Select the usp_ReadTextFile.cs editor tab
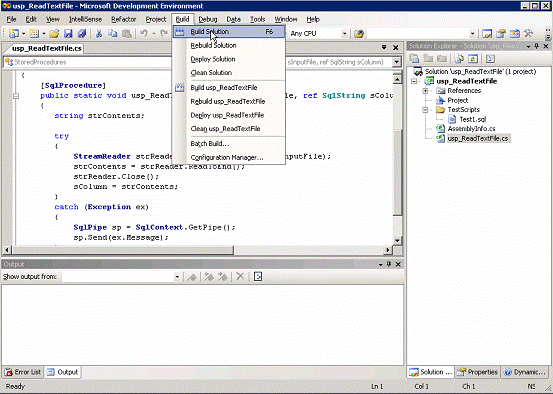The image size is (553, 394). [47, 48]
